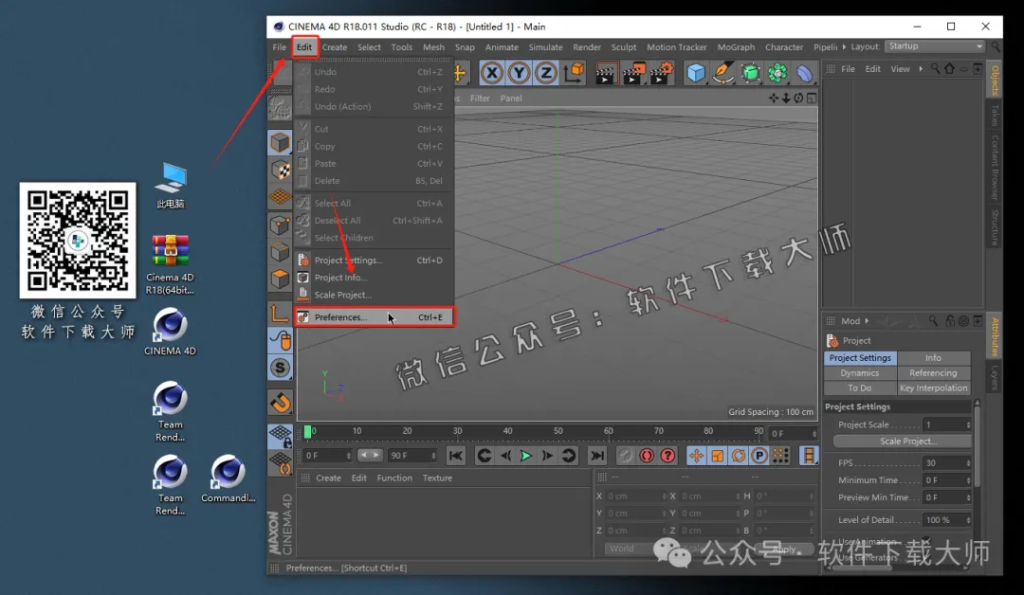Switch to the Key Interpolation tab
This screenshot has height=595, width=1024.
[934, 388]
